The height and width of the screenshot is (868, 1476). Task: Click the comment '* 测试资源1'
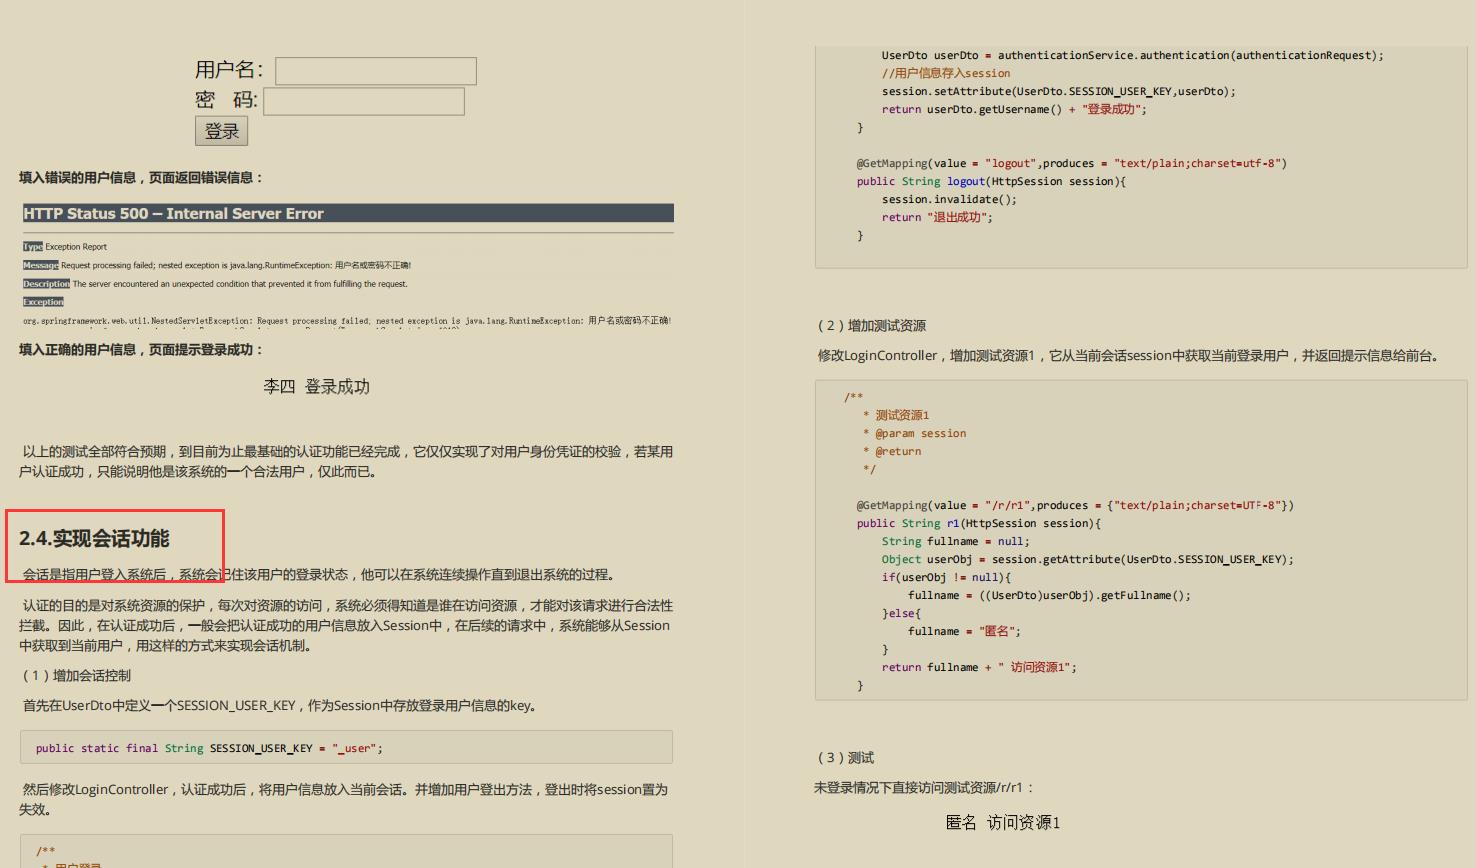(x=896, y=415)
